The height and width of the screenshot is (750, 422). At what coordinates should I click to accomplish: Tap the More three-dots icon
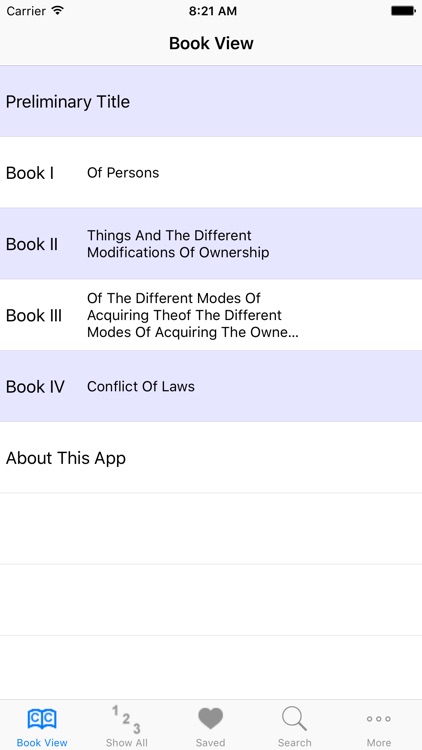click(x=378, y=718)
